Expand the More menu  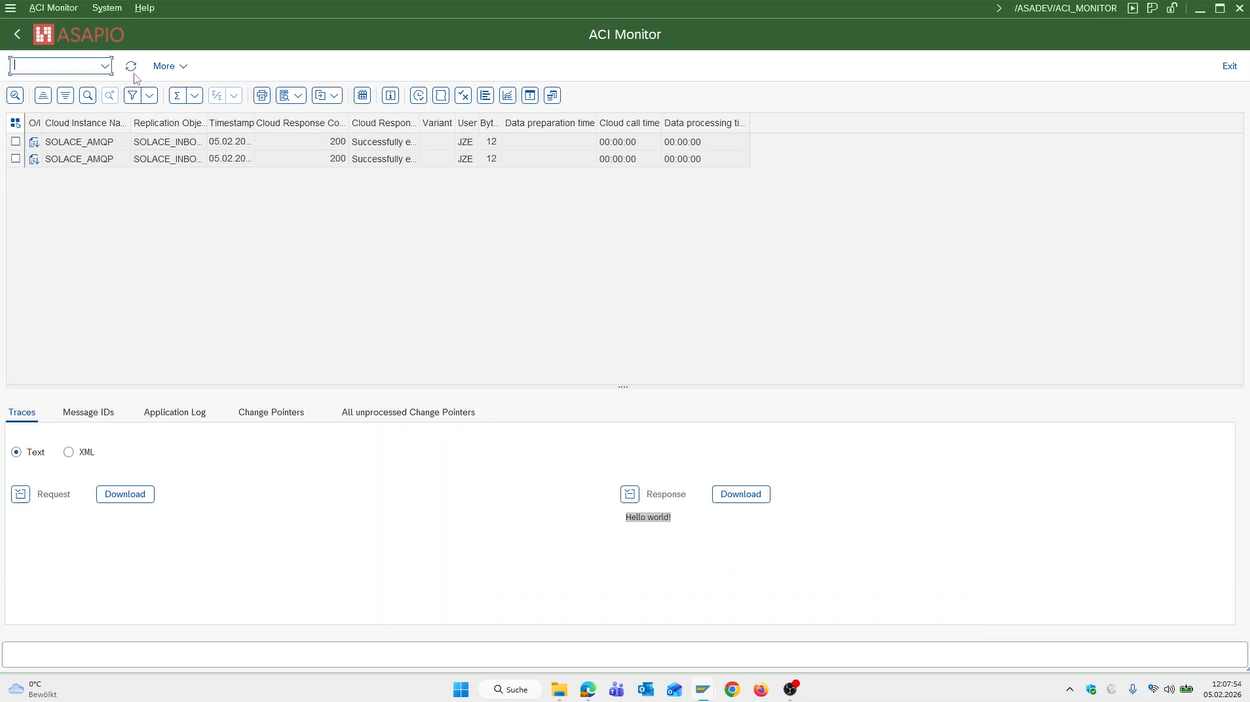pyautogui.click(x=170, y=66)
